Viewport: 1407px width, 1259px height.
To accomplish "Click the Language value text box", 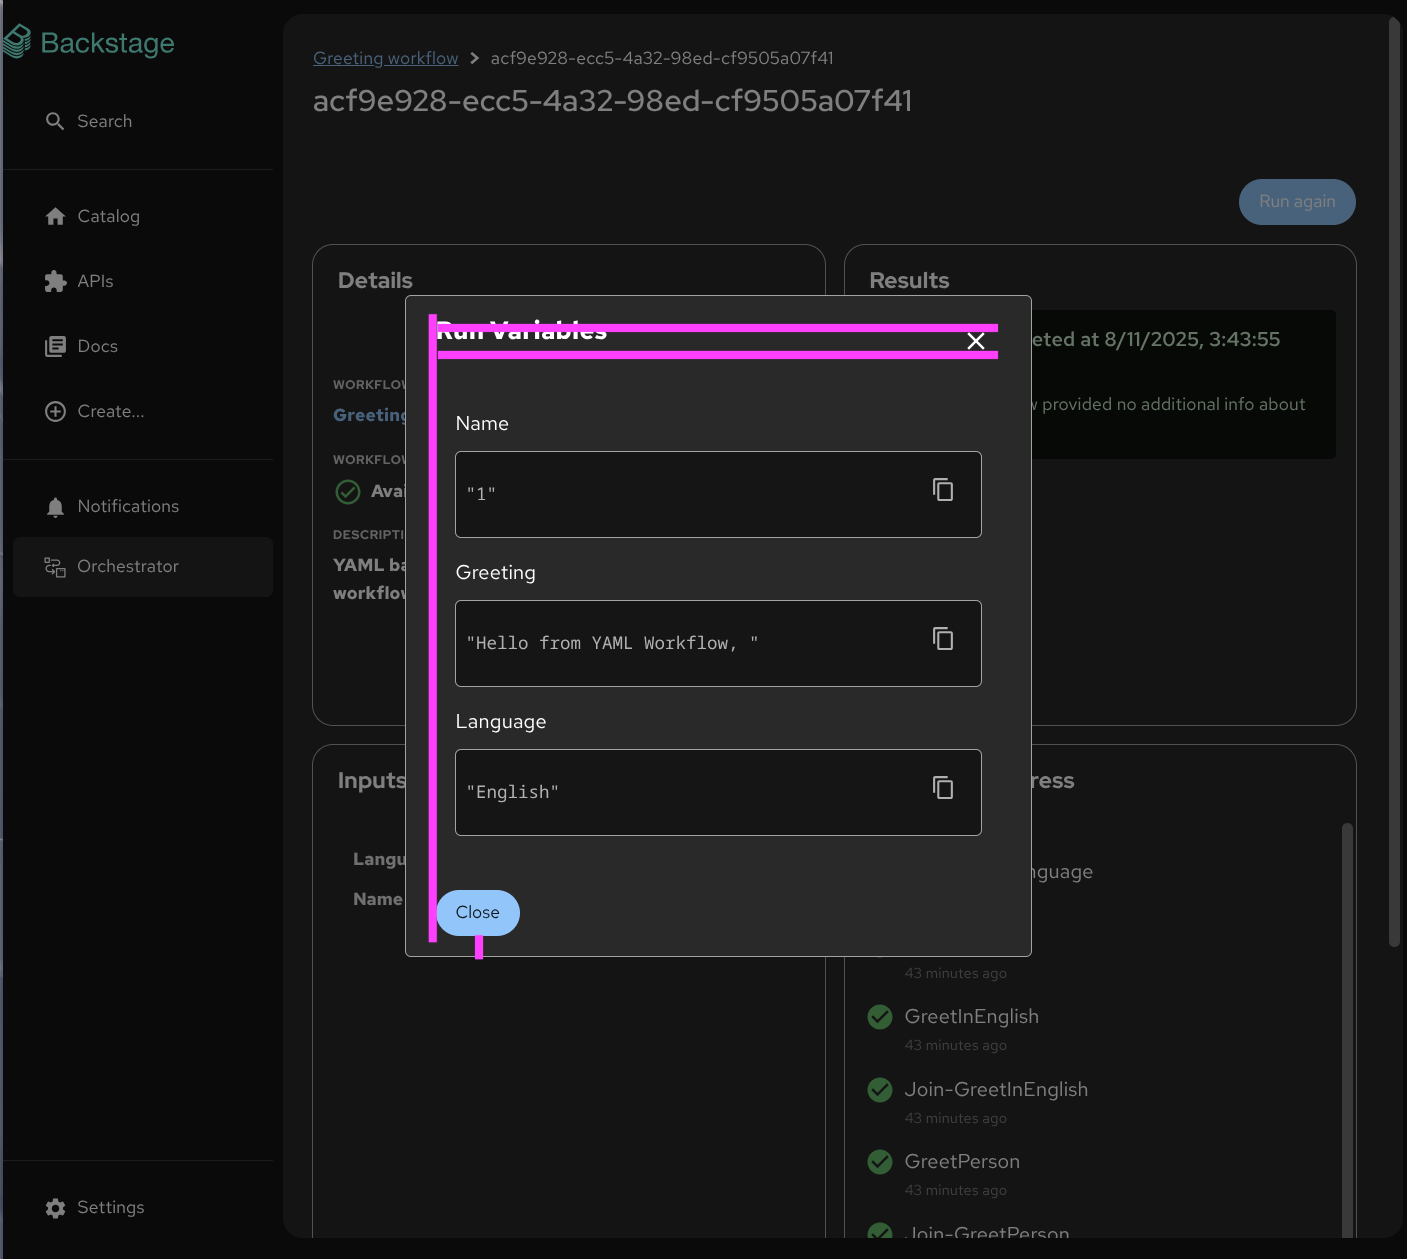I will [690, 792].
